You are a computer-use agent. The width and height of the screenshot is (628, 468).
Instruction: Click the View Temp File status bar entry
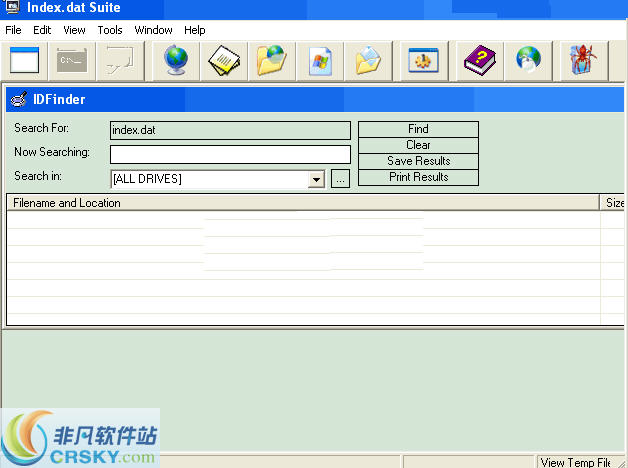(575, 462)
